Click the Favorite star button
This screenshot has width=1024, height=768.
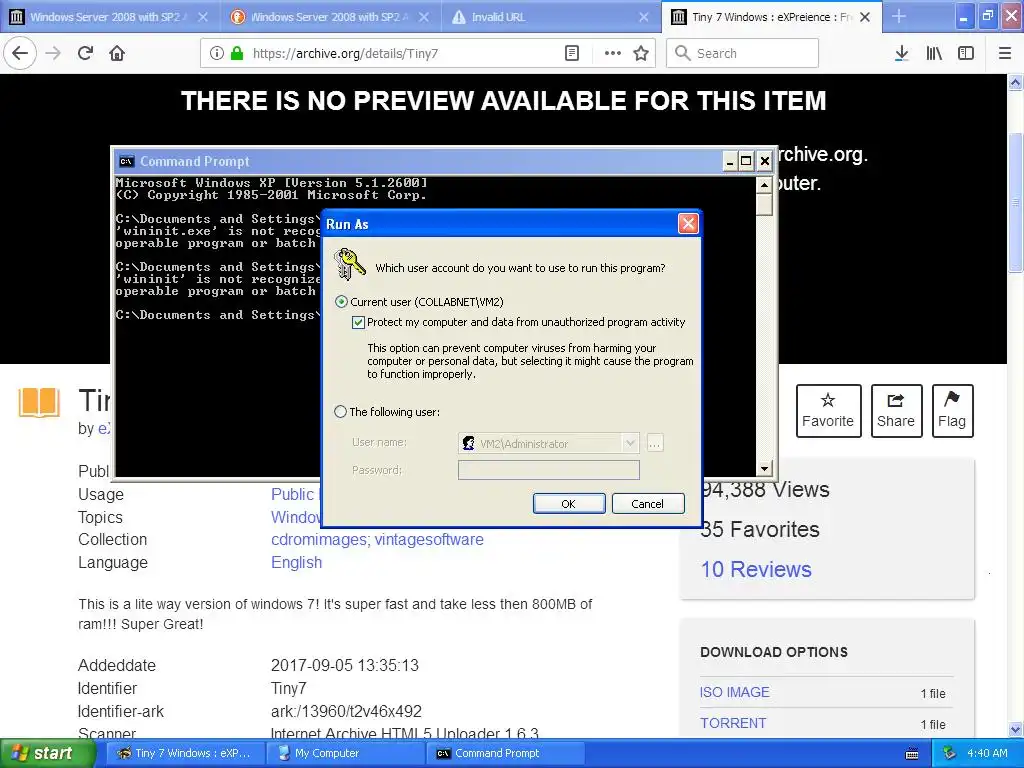pyautogui.click(x=828, y=411)
